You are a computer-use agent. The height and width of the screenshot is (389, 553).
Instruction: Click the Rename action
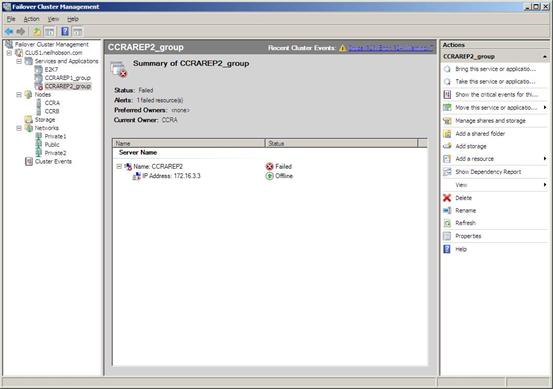pyautogui.click(x=466, y=211)
